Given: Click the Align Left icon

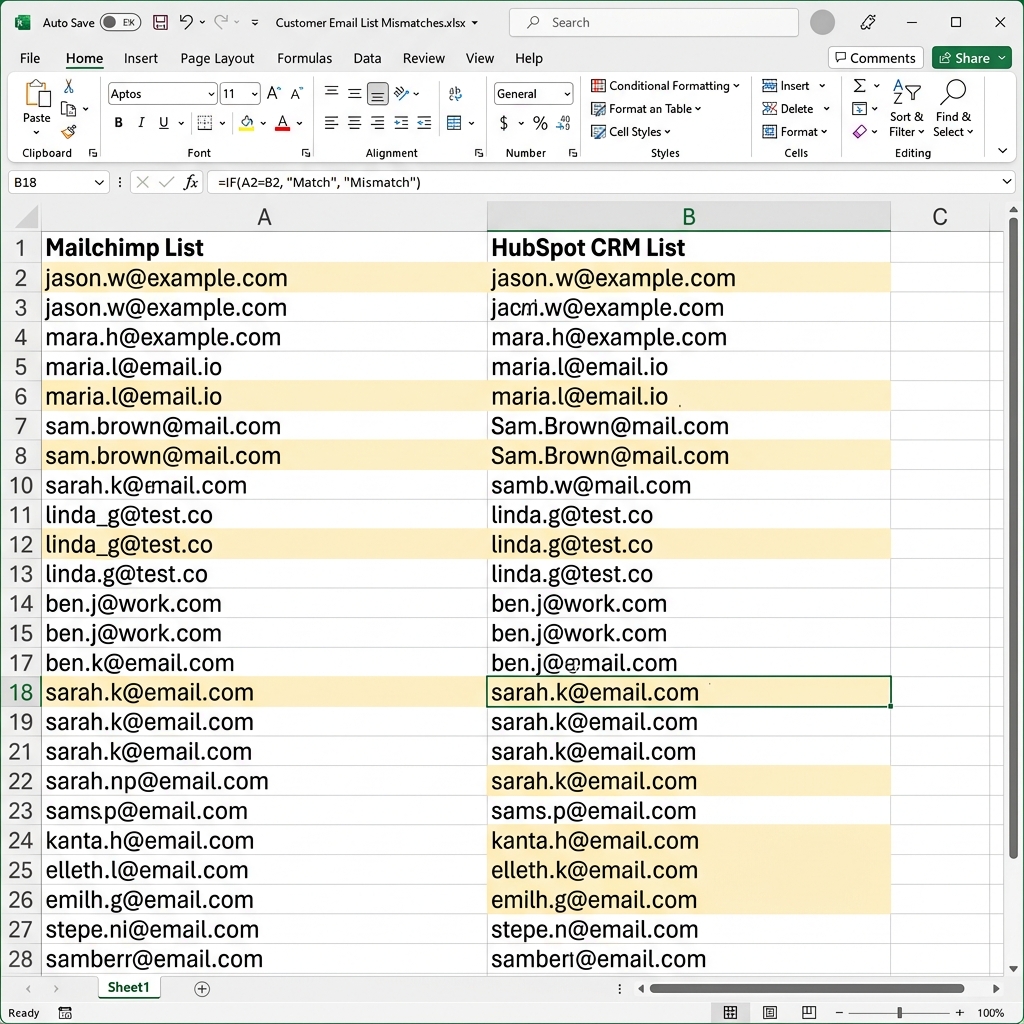Looking at the screenshot, I should point(332,123).
